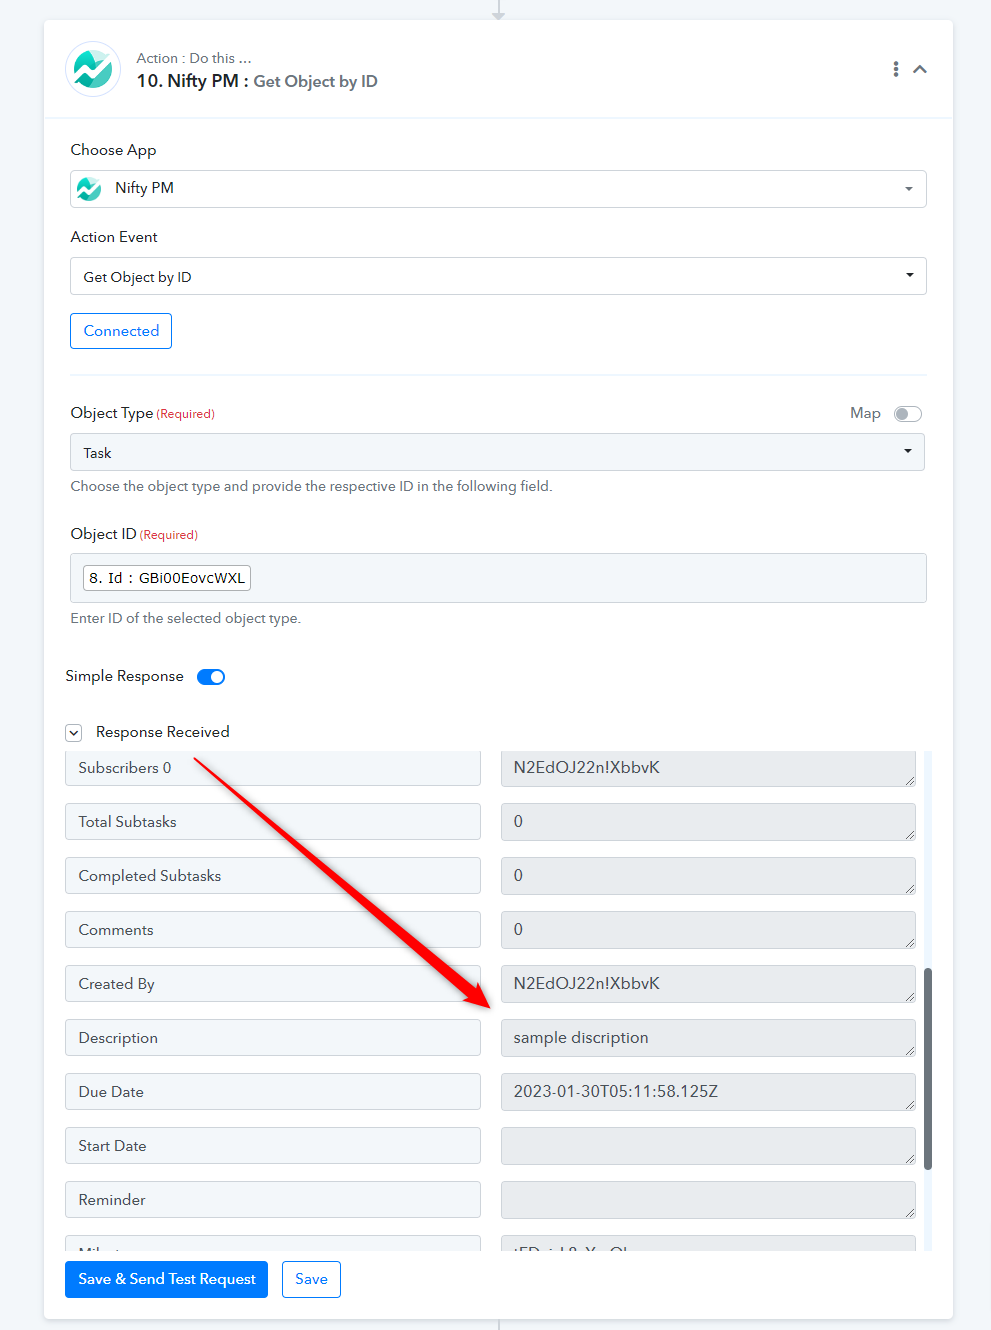Click the Due Date value field
991x1330 pixels.
(708, 1092)
